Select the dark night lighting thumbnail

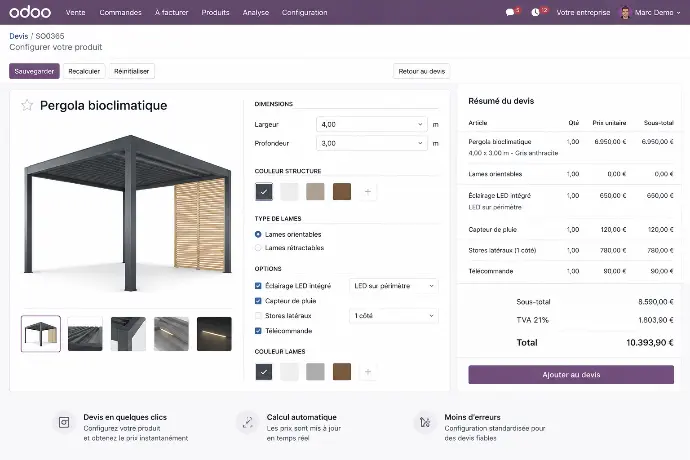[x=214, y=334]
